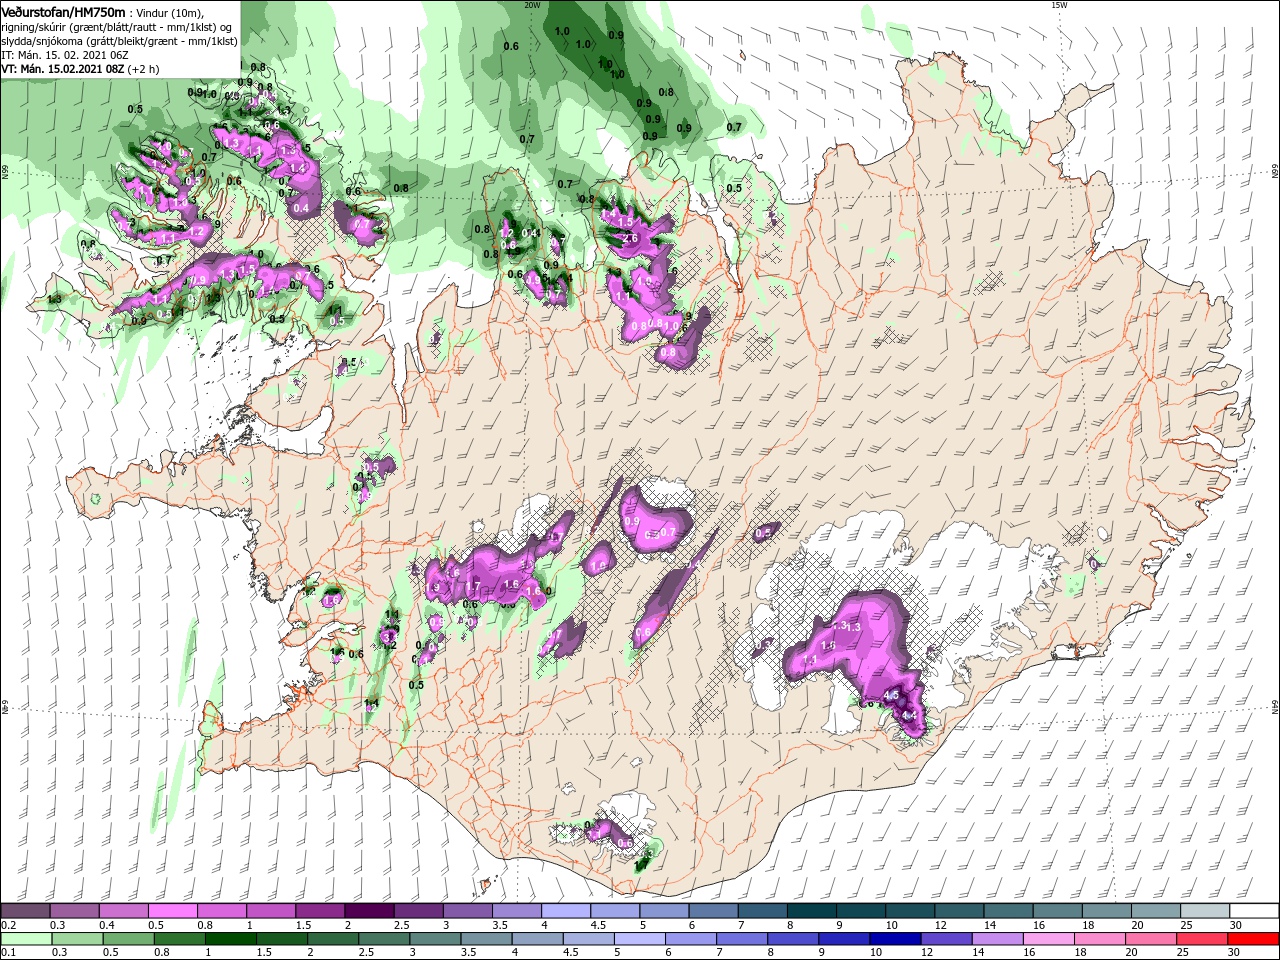The width and height of the screenshot is (1280, 960).
Task: Click the 2.6 precipitation value on the map
Action: pos(631,239)
